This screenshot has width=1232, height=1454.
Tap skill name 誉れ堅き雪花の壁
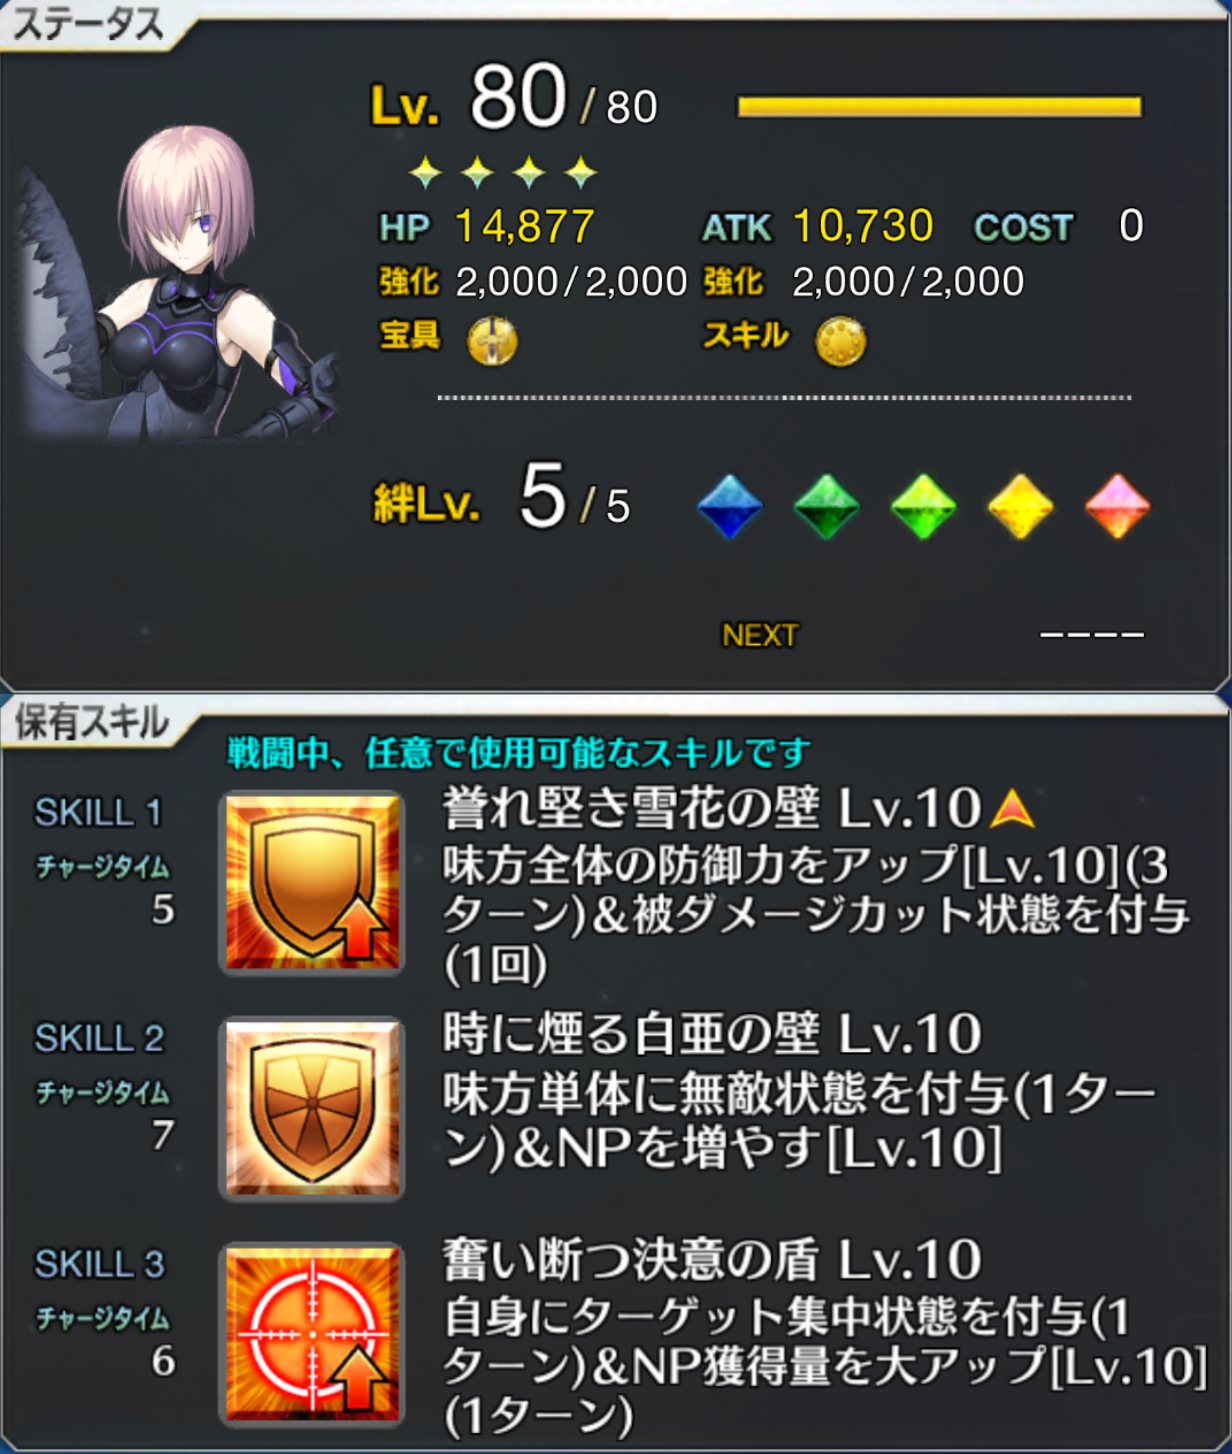[631, 808]
